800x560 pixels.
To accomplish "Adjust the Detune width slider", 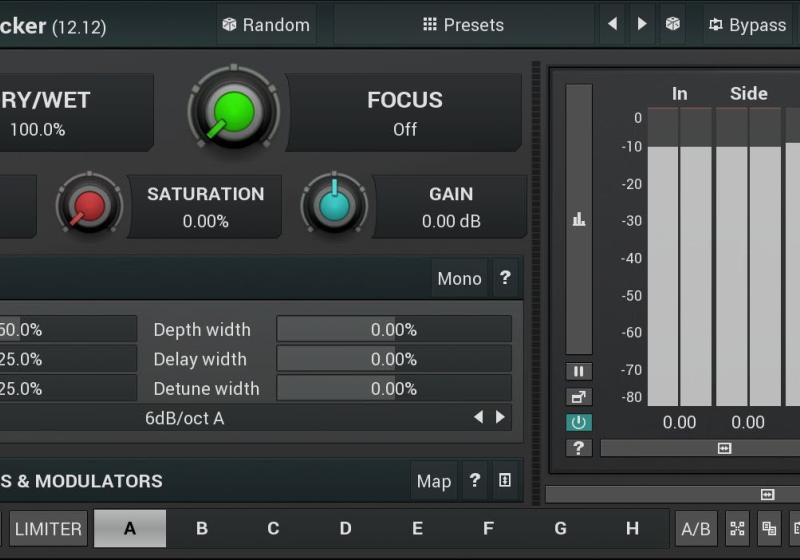I will [x=394, y=389].
